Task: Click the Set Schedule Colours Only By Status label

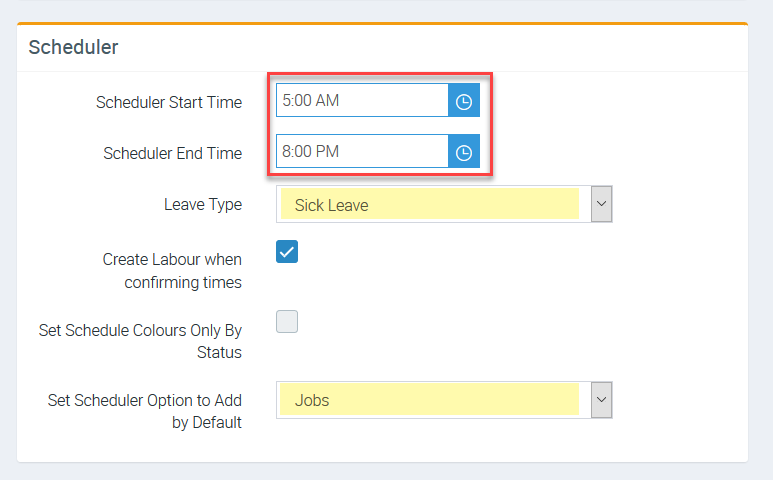Action: (140, 341)
